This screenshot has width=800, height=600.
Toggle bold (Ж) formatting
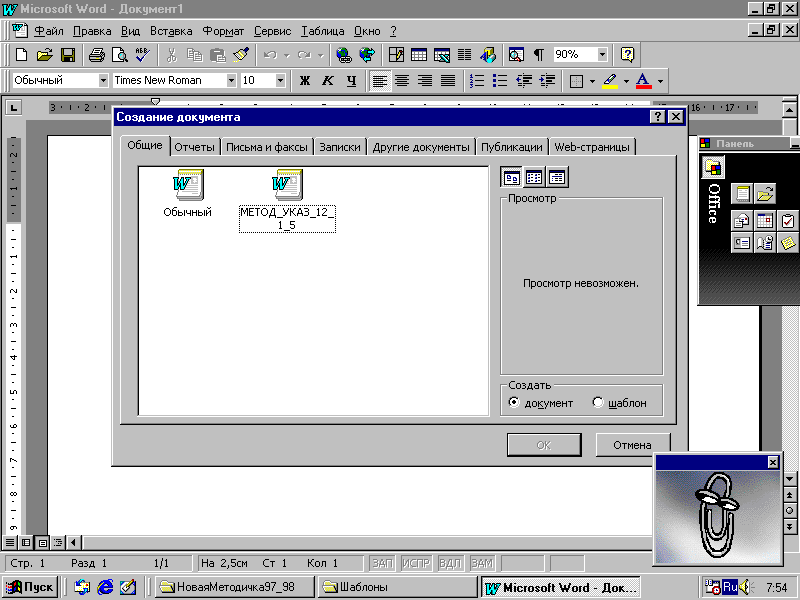tap(305, 81)
